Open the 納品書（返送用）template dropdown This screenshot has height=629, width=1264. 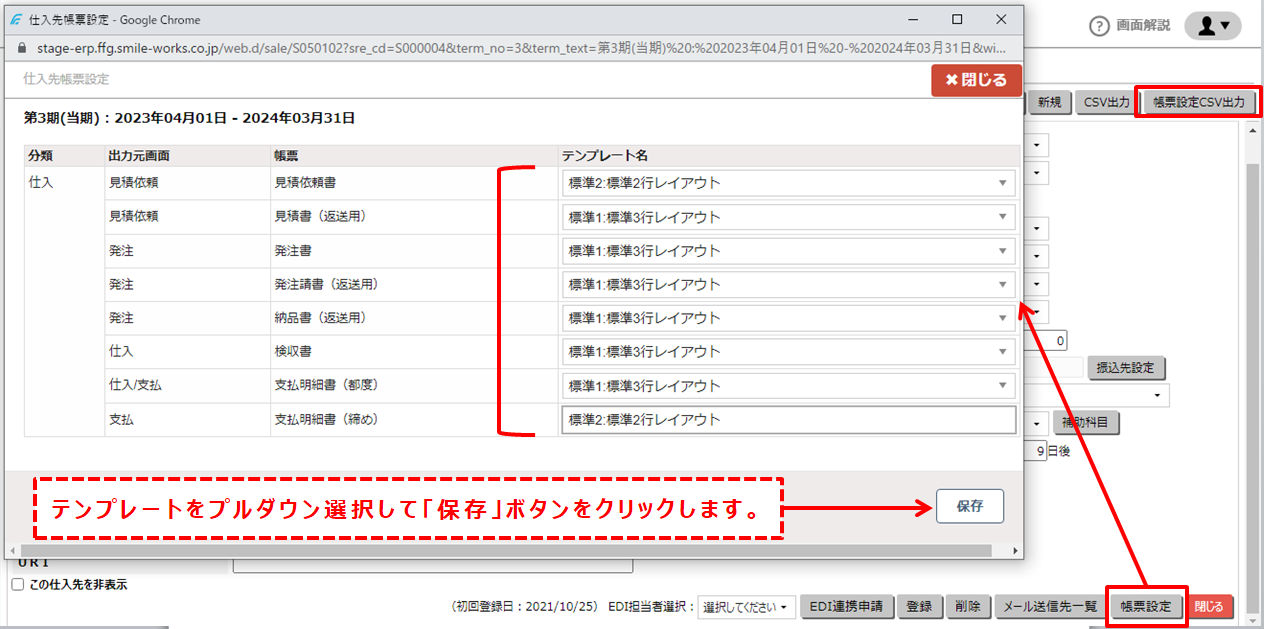(x=1005, y=318)
